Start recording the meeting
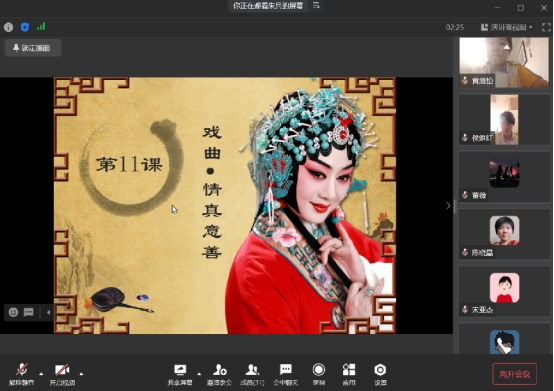The width and height of the screenshot is (554, 391). [x=319, y=374]
